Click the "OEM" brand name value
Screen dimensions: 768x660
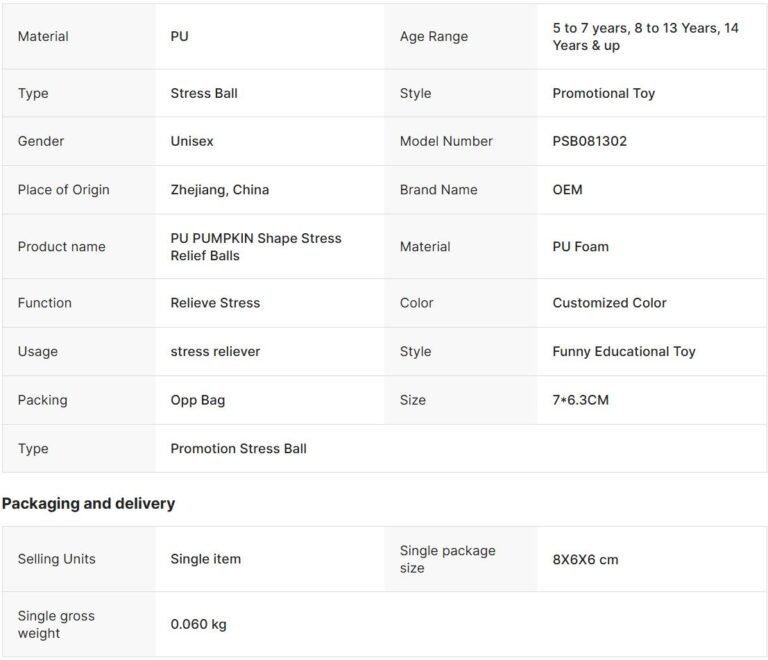pos(567,189)
